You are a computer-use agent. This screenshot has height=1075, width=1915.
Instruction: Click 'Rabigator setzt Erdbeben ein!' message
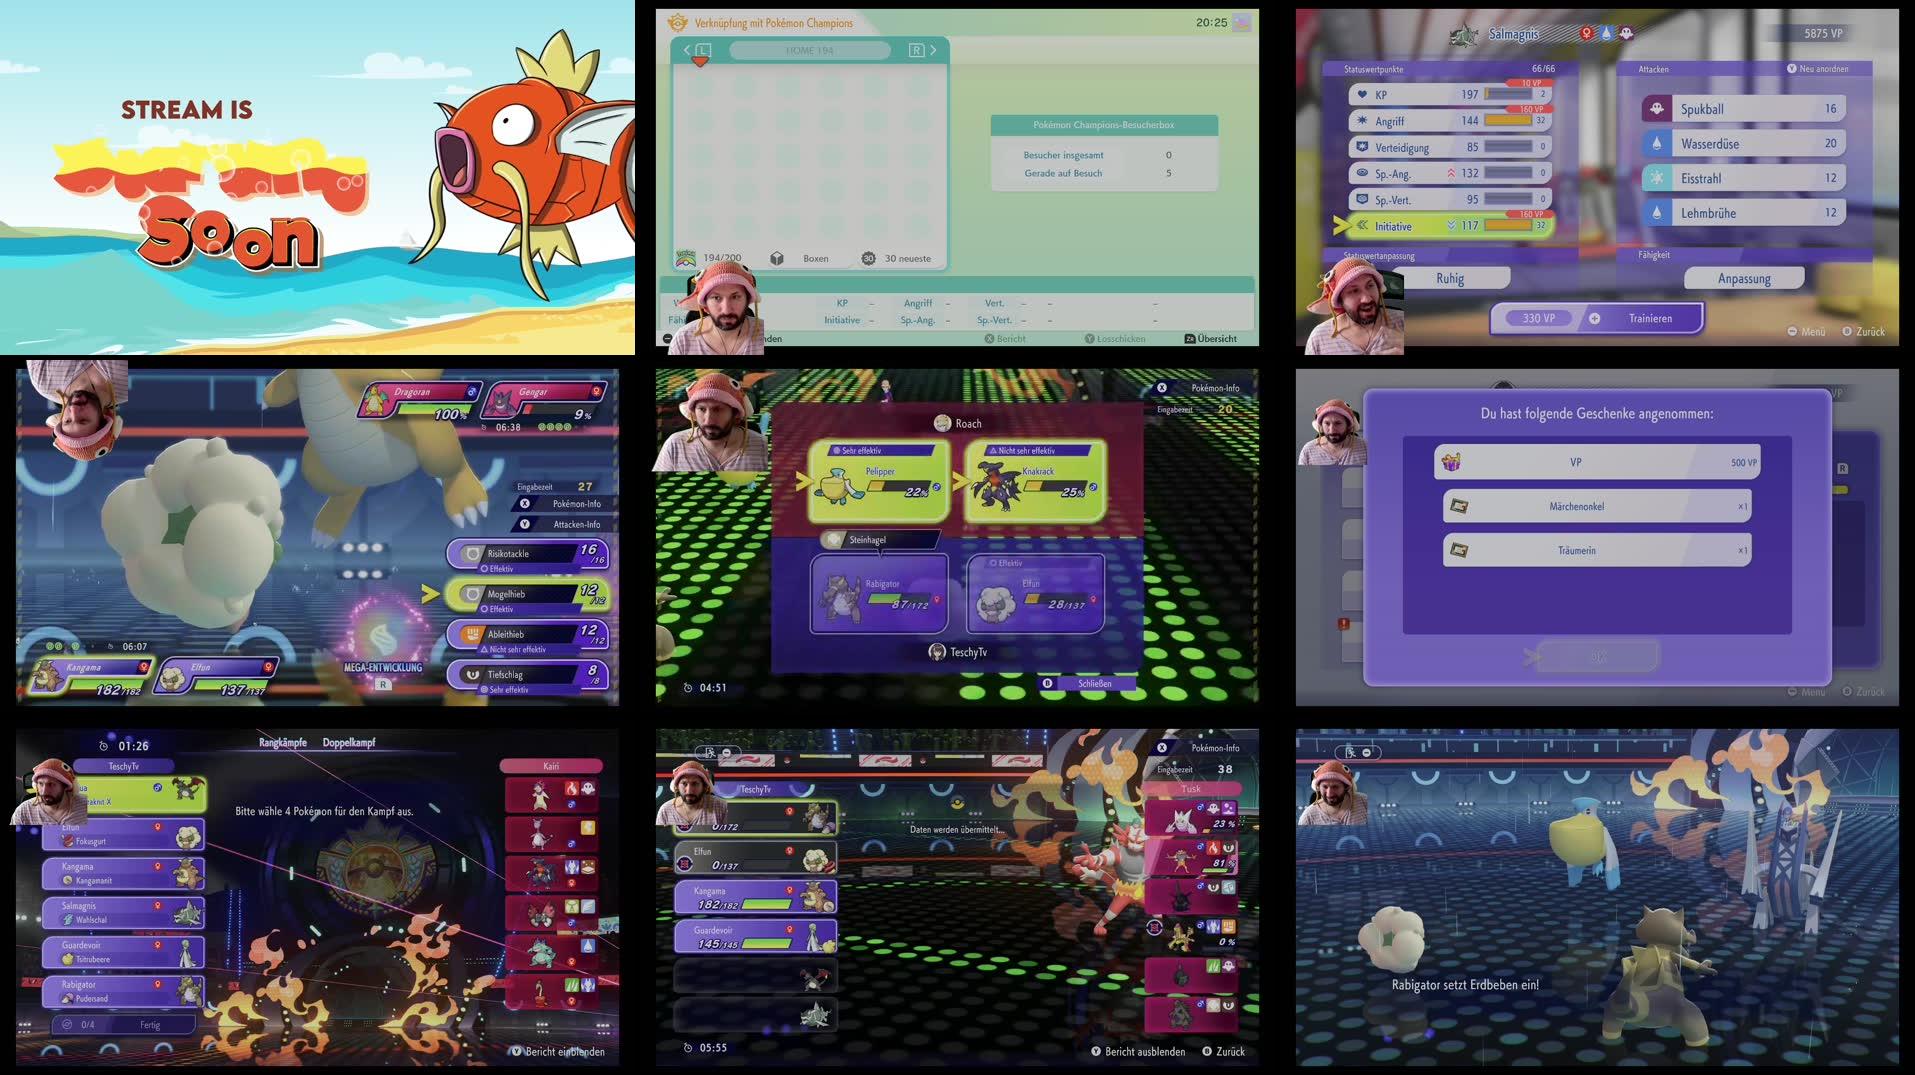pos(1465,984)
